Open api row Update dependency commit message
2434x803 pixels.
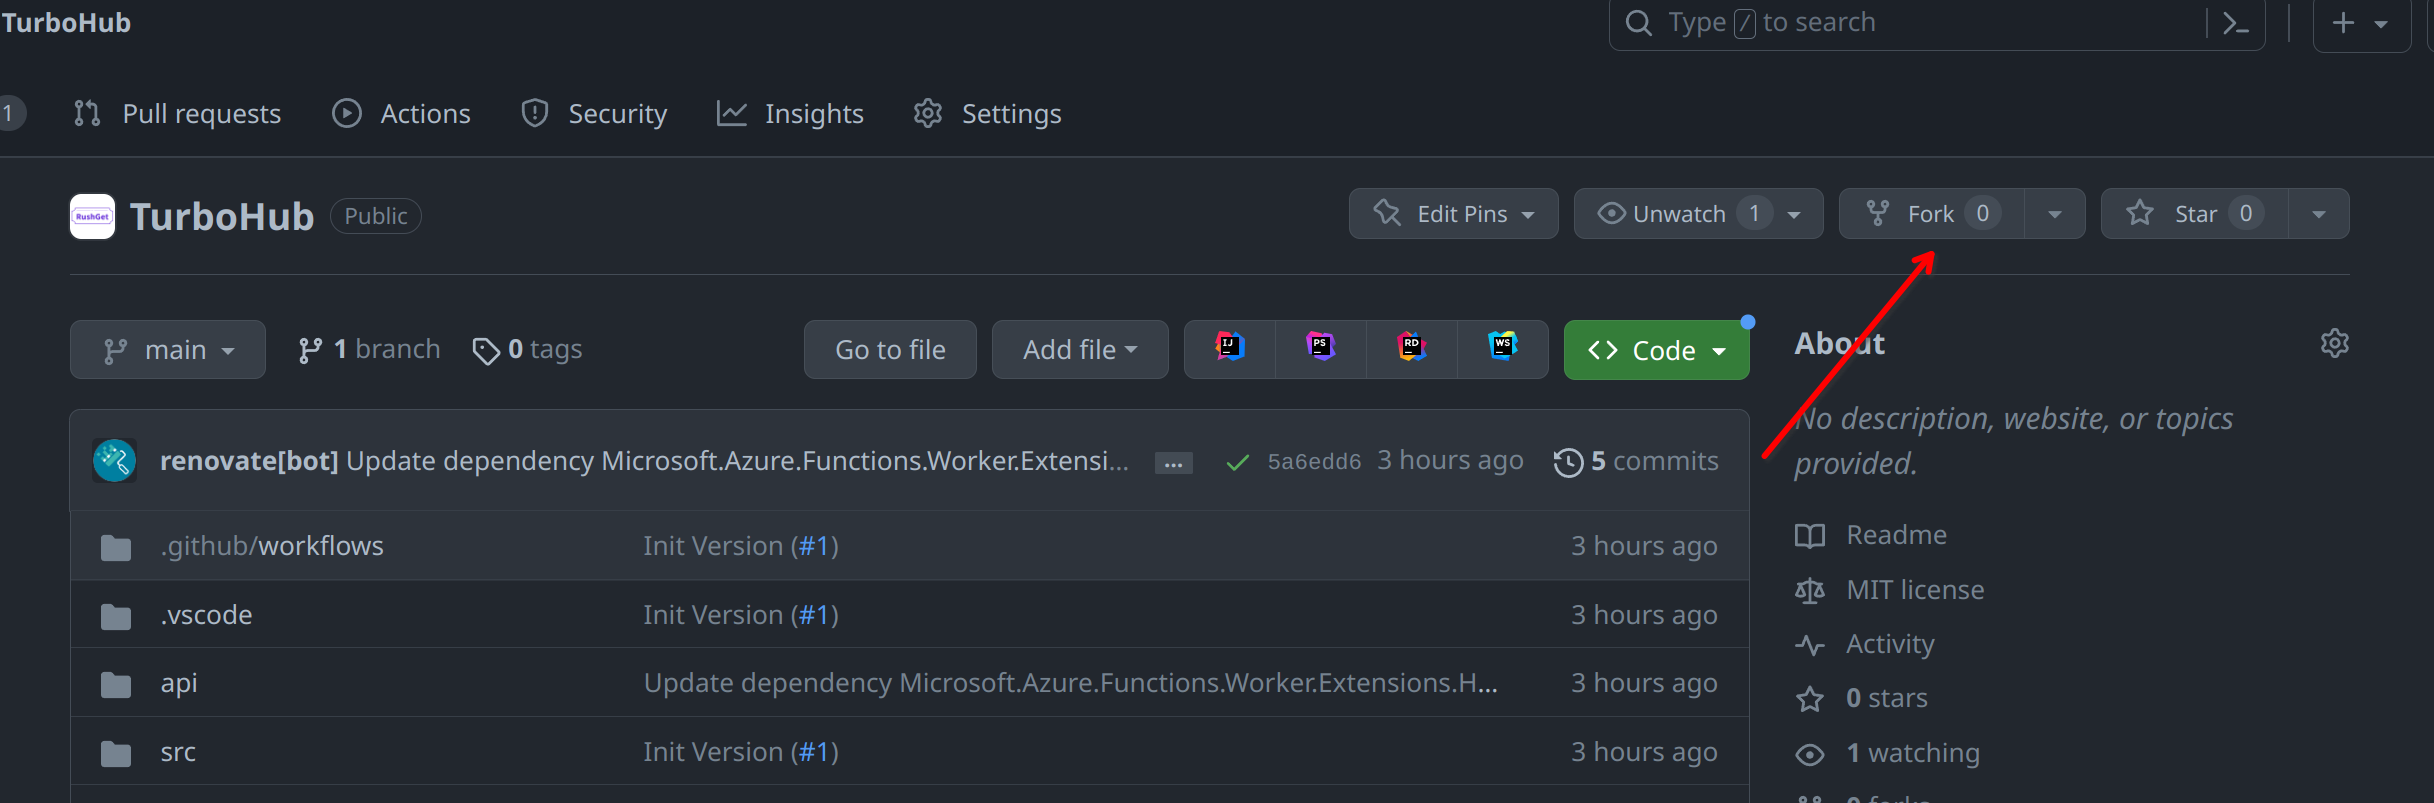tap(1070, 683)
